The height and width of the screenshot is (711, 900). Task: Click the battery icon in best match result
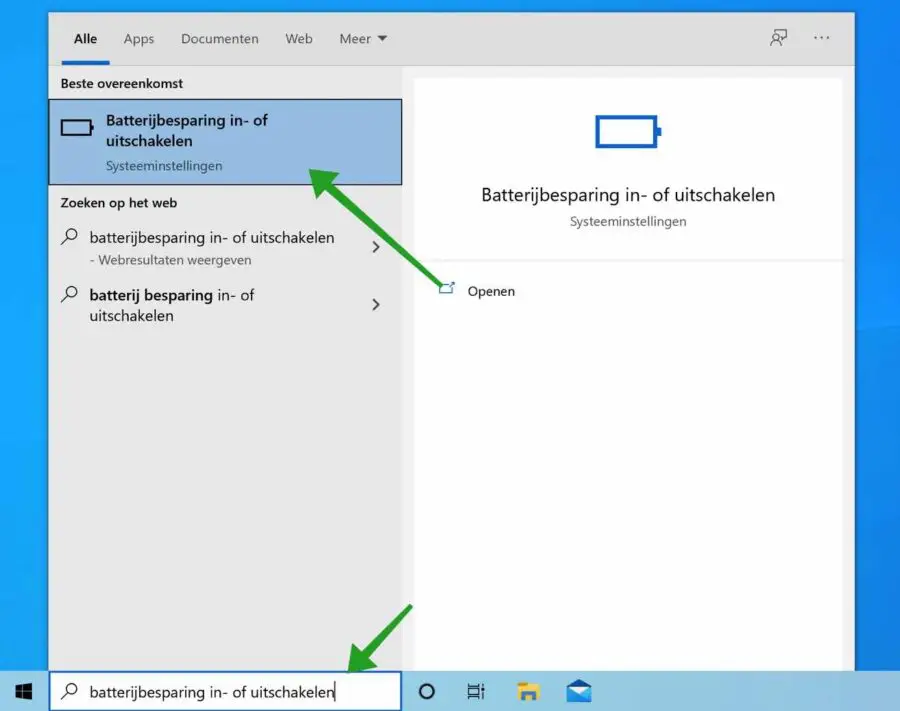pyautogui.click(x=77, y=127)
